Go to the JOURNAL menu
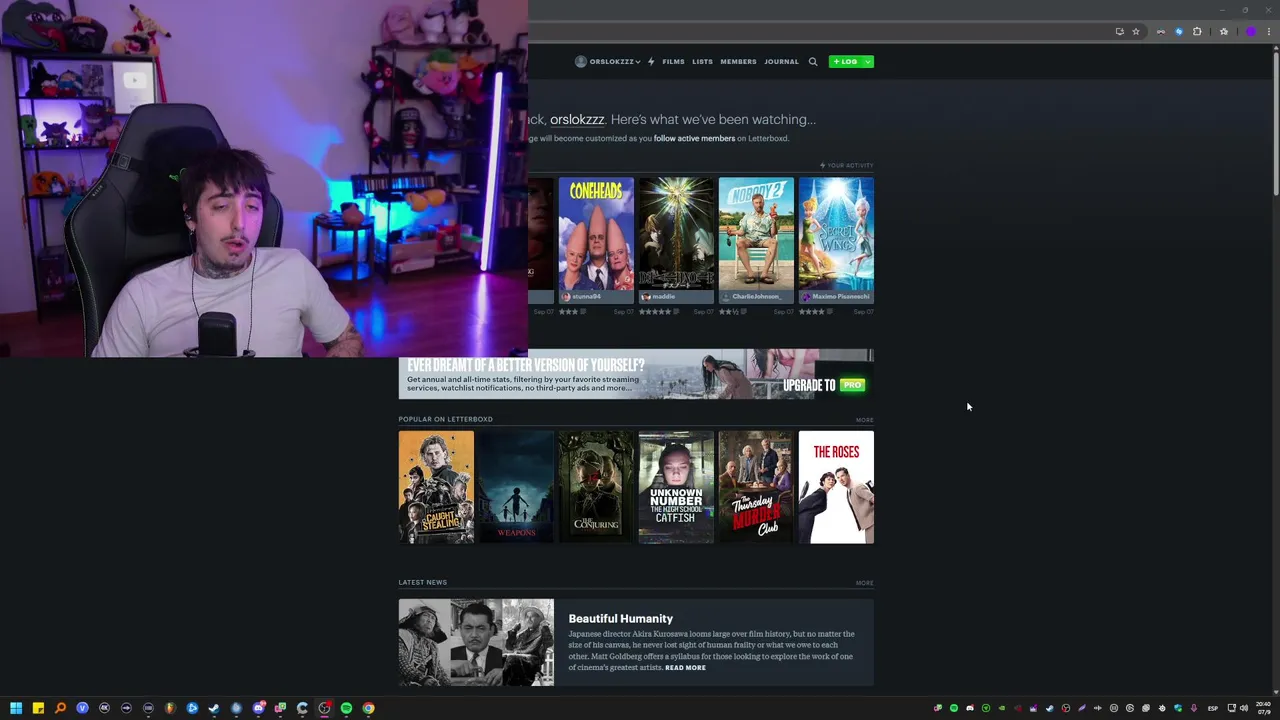Viewport: 1280px width, 720px height. coord(781,62)
